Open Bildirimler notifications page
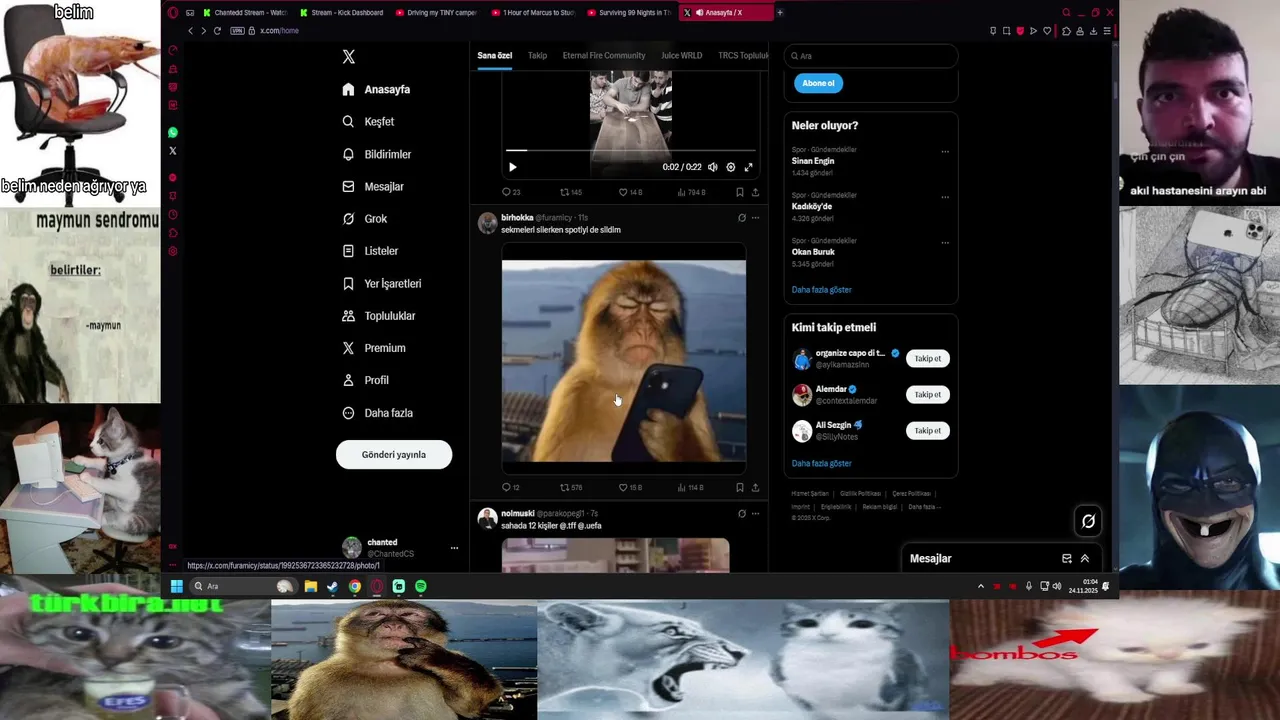The height and width of the screenshot is (720, 1280). [376, 154]
